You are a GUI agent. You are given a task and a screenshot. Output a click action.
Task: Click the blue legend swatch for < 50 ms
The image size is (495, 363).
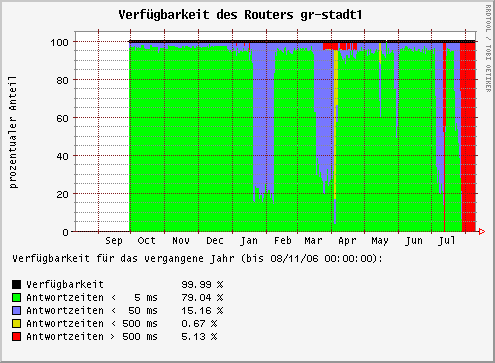click(x=16, y=310)
